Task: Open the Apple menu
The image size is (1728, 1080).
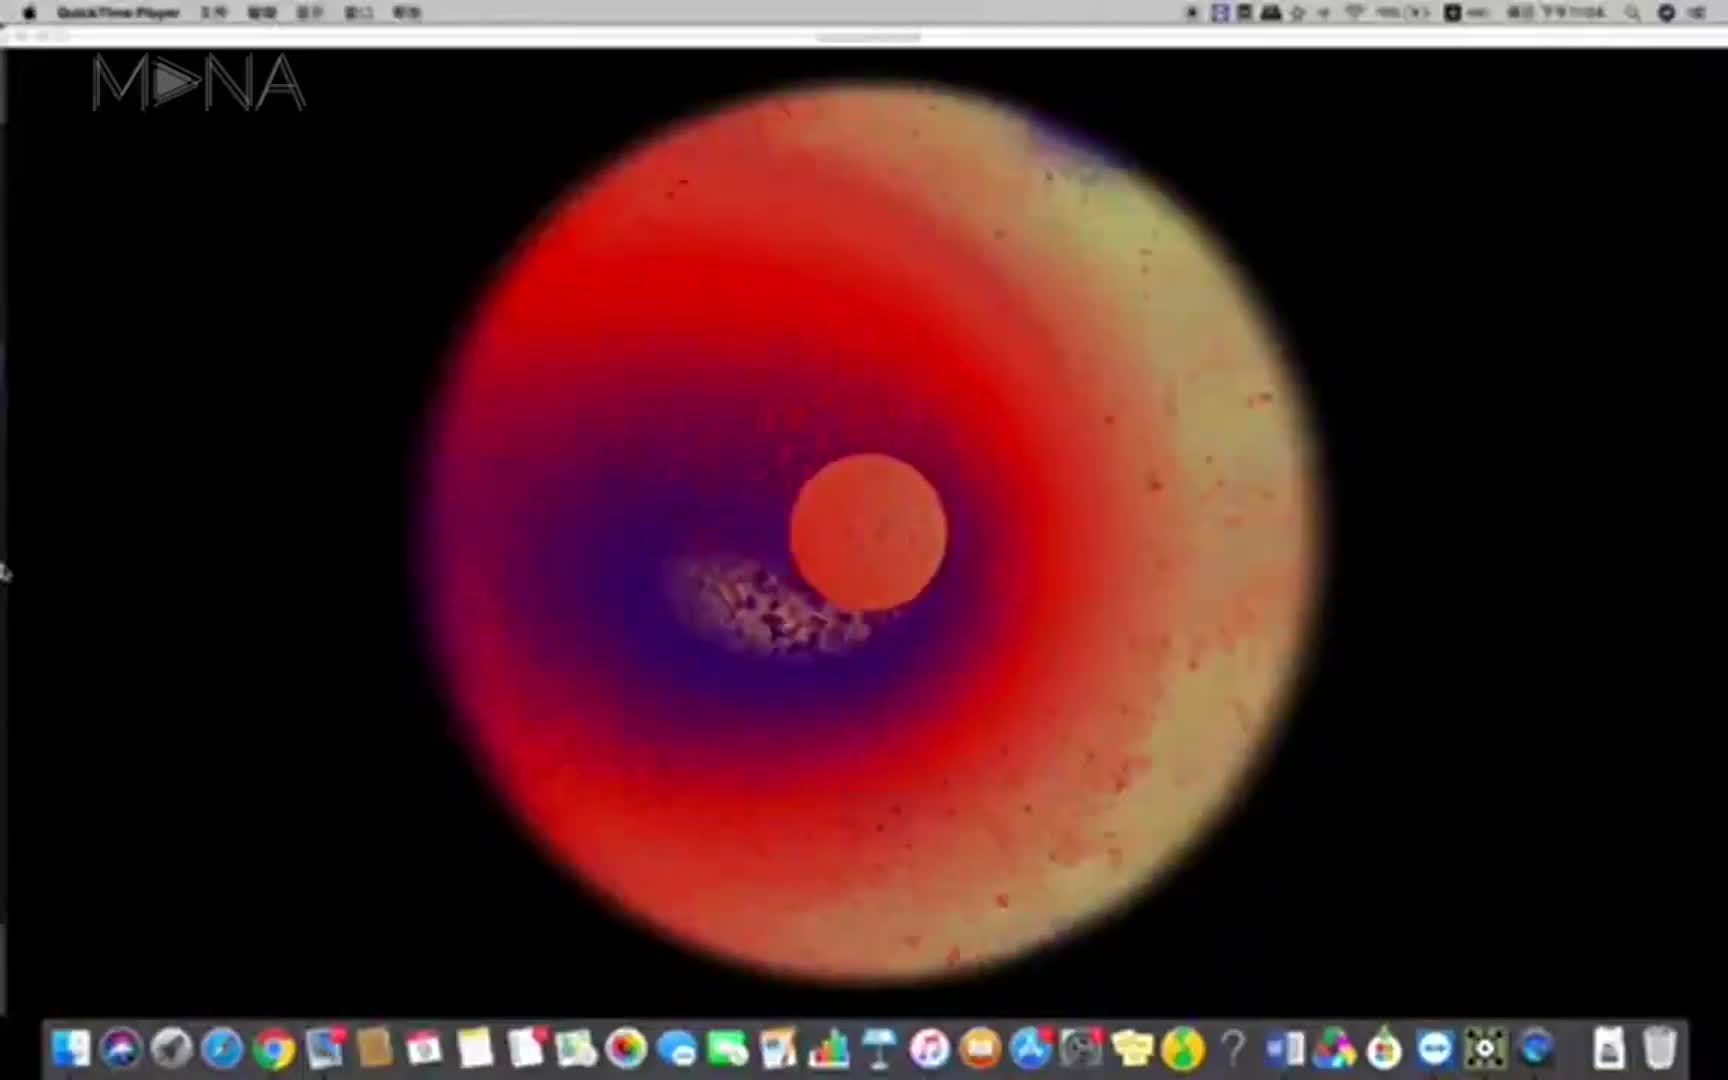Action: 29,12
